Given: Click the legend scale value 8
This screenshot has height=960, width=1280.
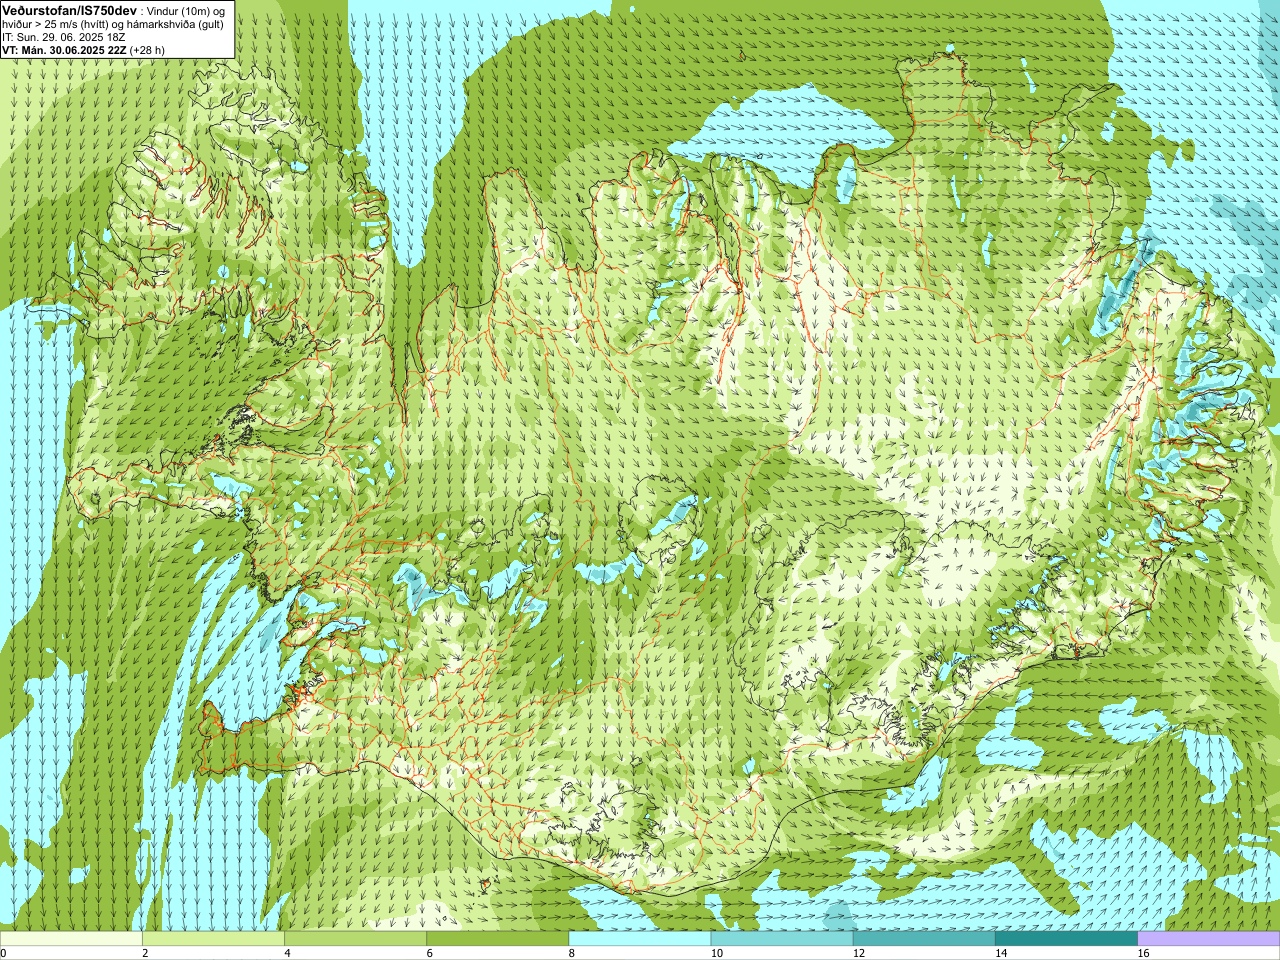Looking at the screenshot, I should pos(572,953).
